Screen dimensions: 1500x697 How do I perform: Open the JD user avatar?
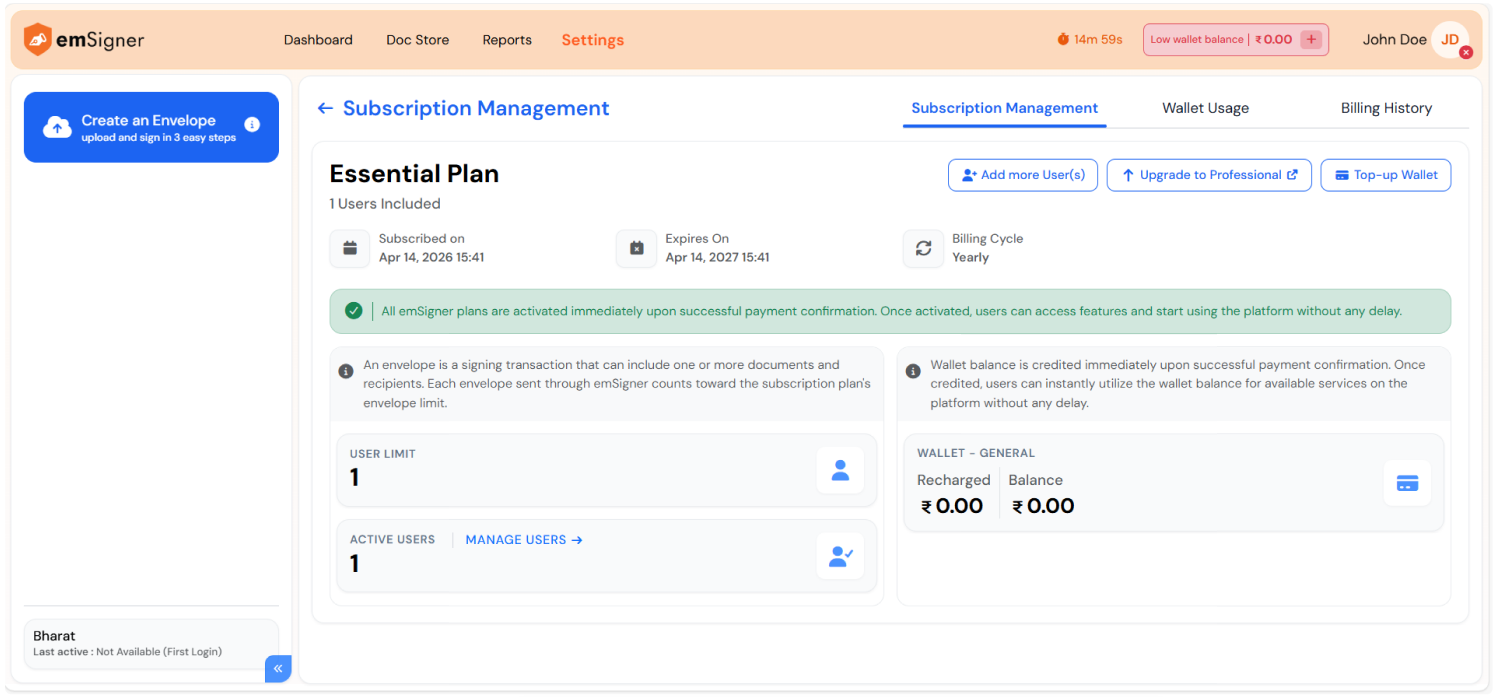[x=1449, y=40]
